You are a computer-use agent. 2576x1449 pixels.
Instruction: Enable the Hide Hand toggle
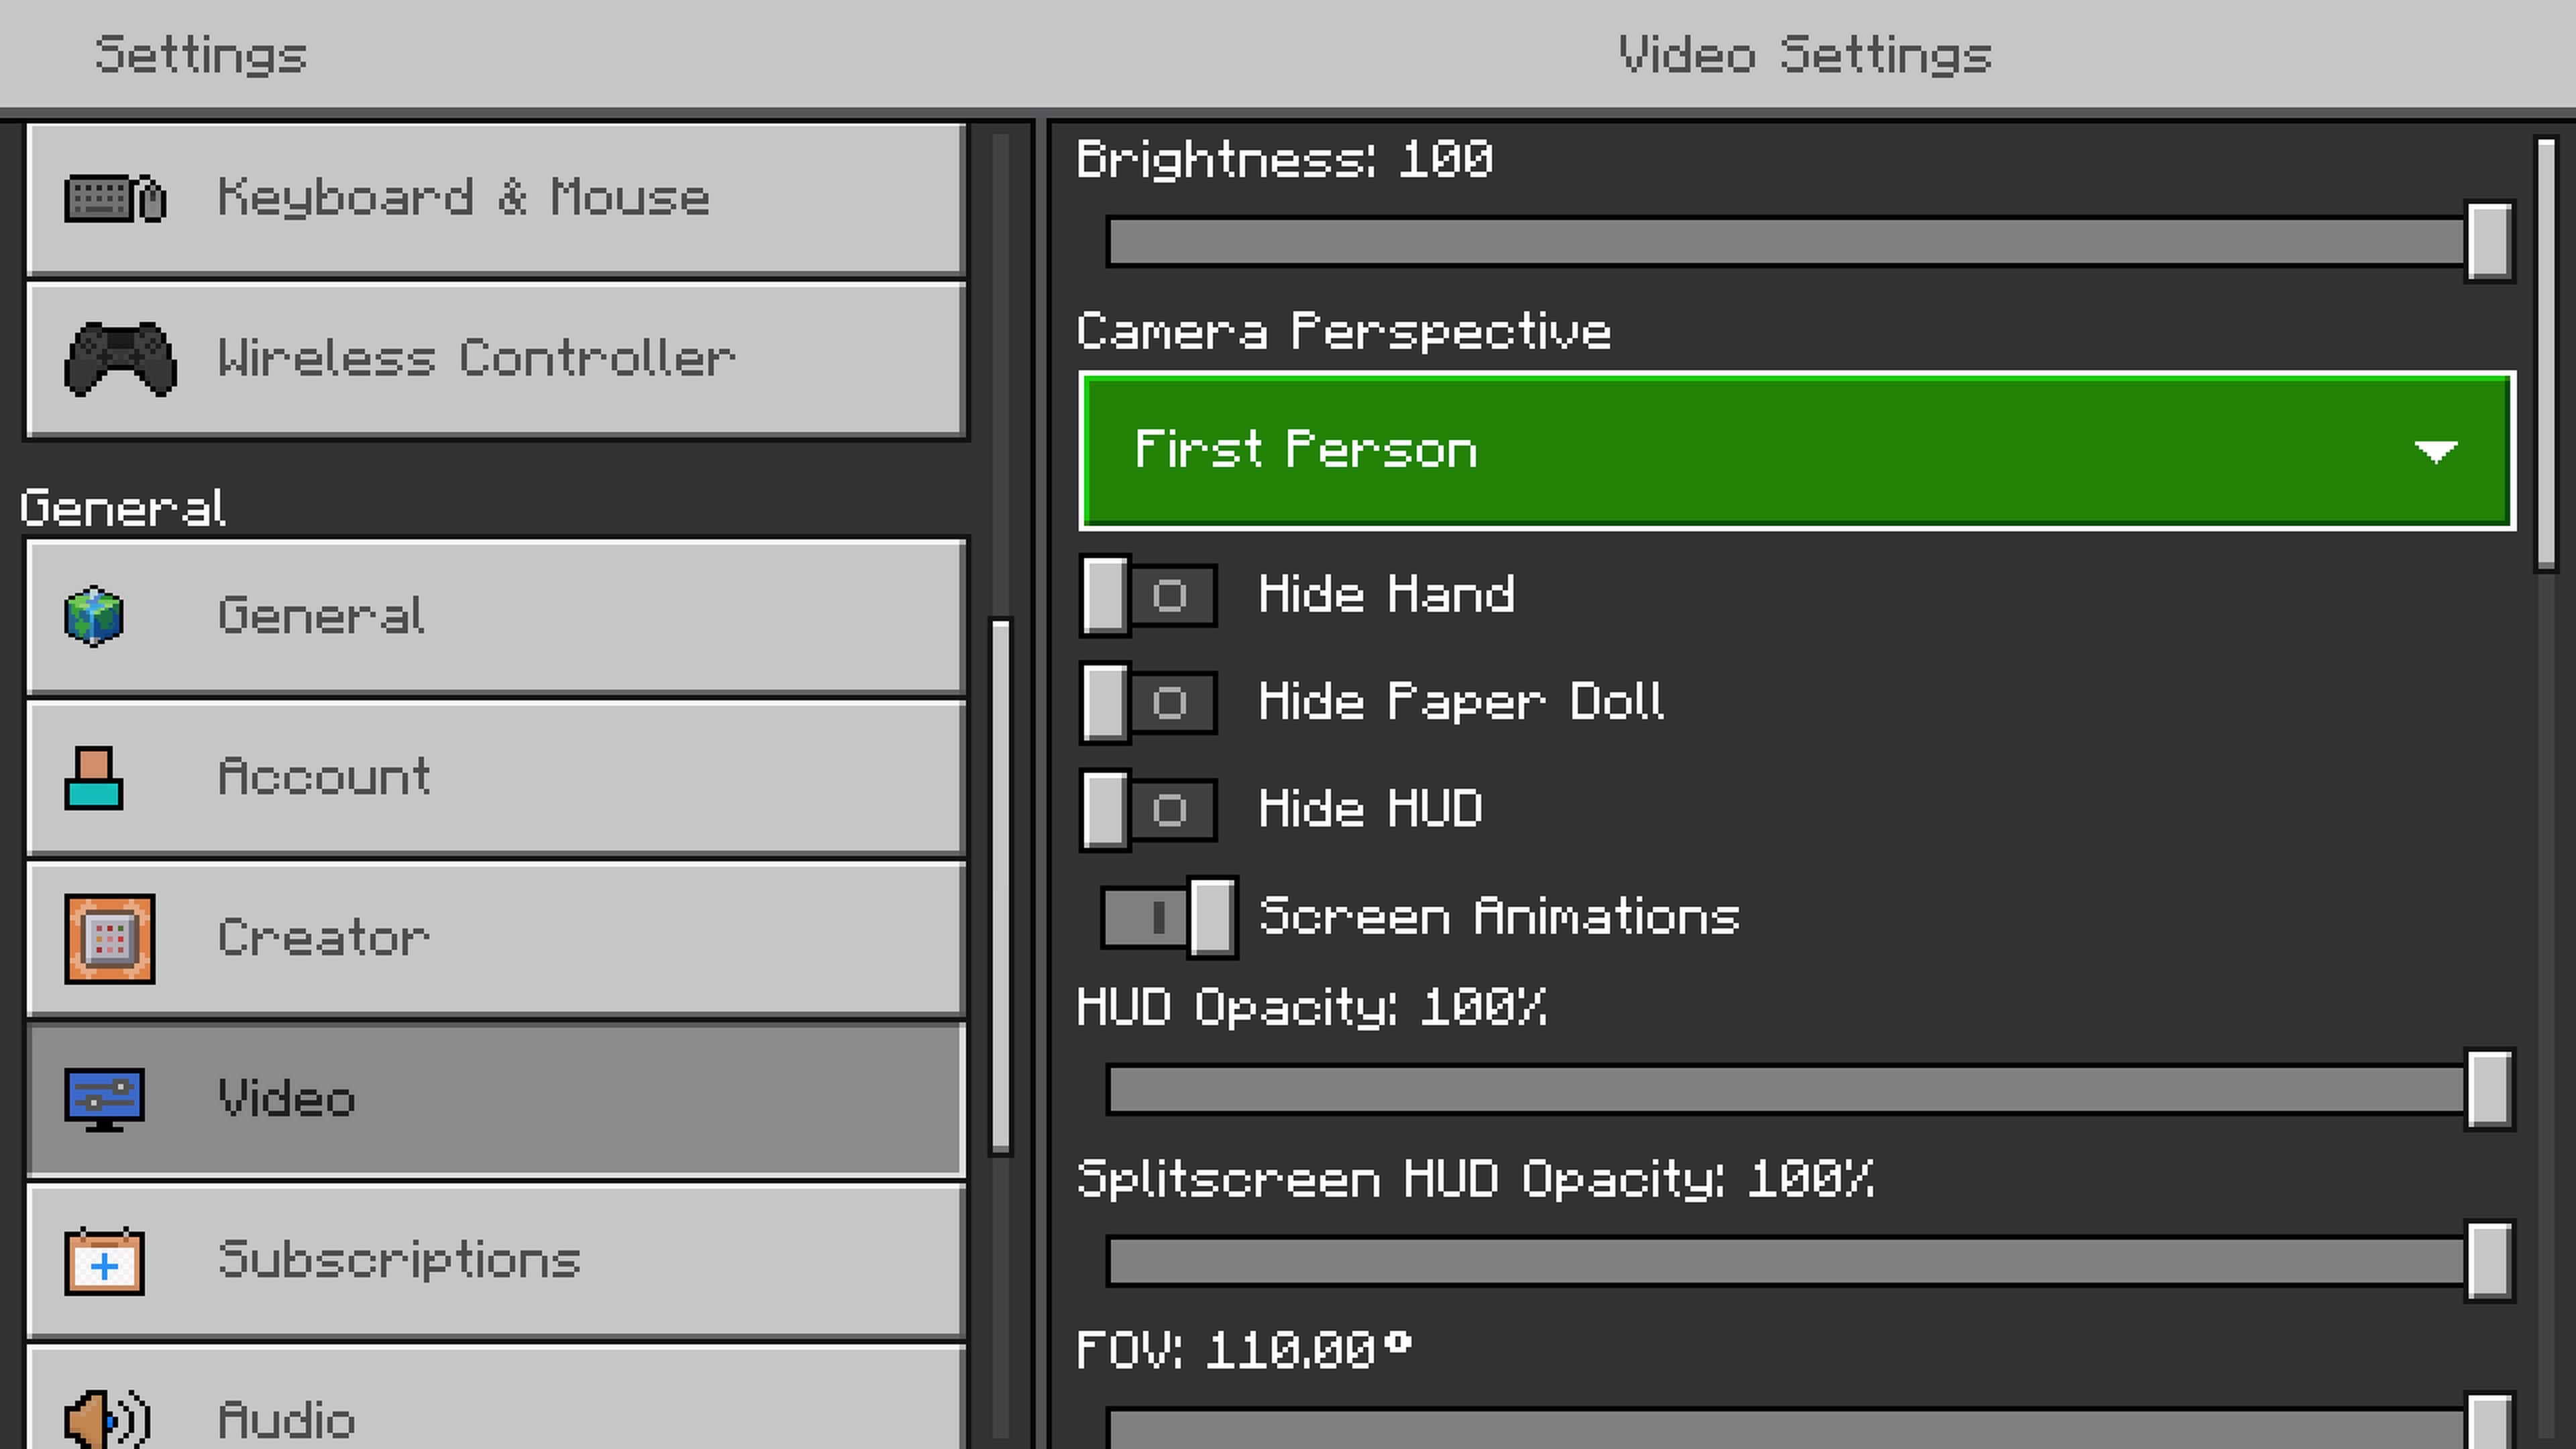(1148, 596)
